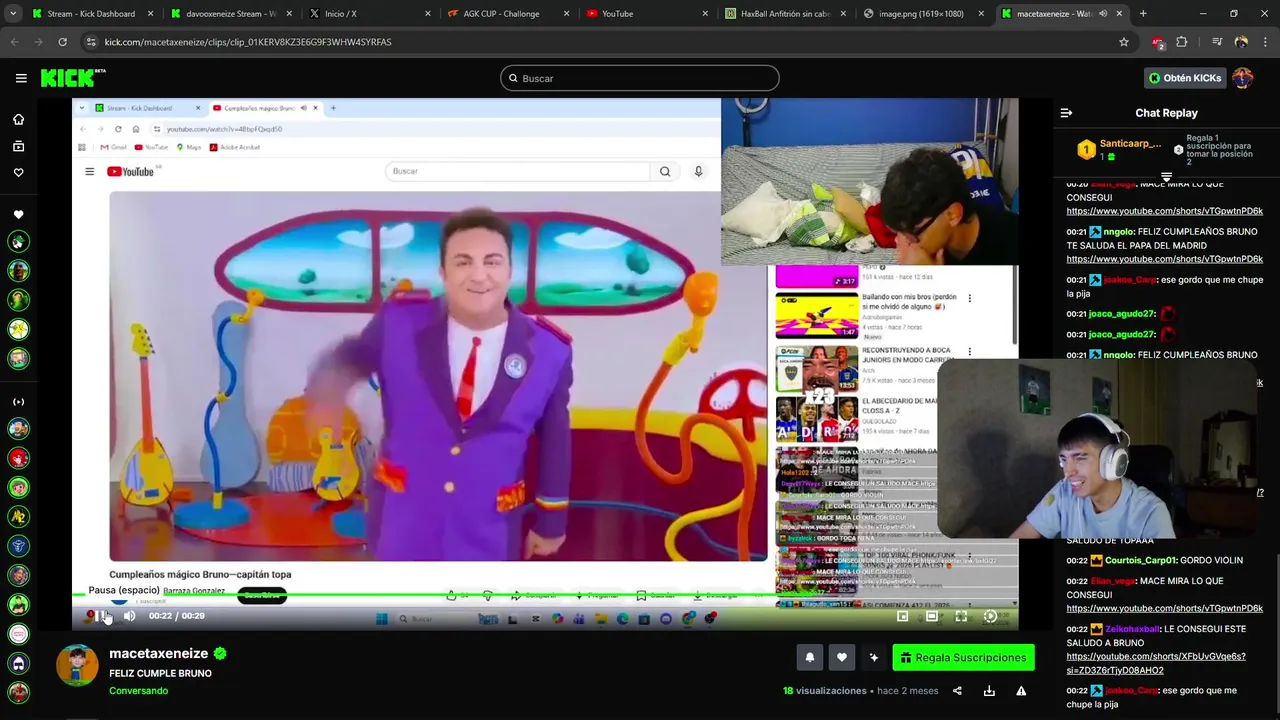
Task: Click the Kick Buscar search field
Action: (x=640, y=78)
